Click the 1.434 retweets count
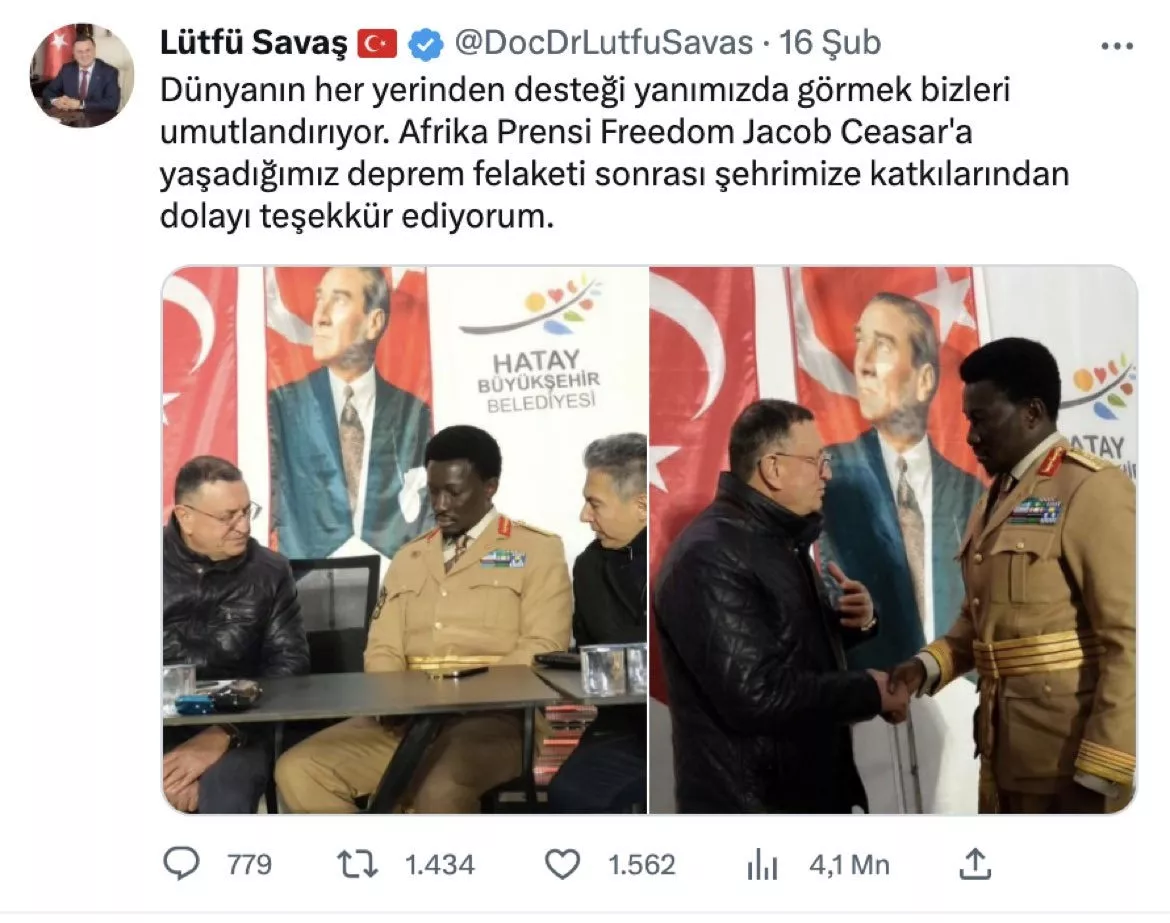Image resolution: width=1170 pixels, height=923 pixels. tap(439, 865)
